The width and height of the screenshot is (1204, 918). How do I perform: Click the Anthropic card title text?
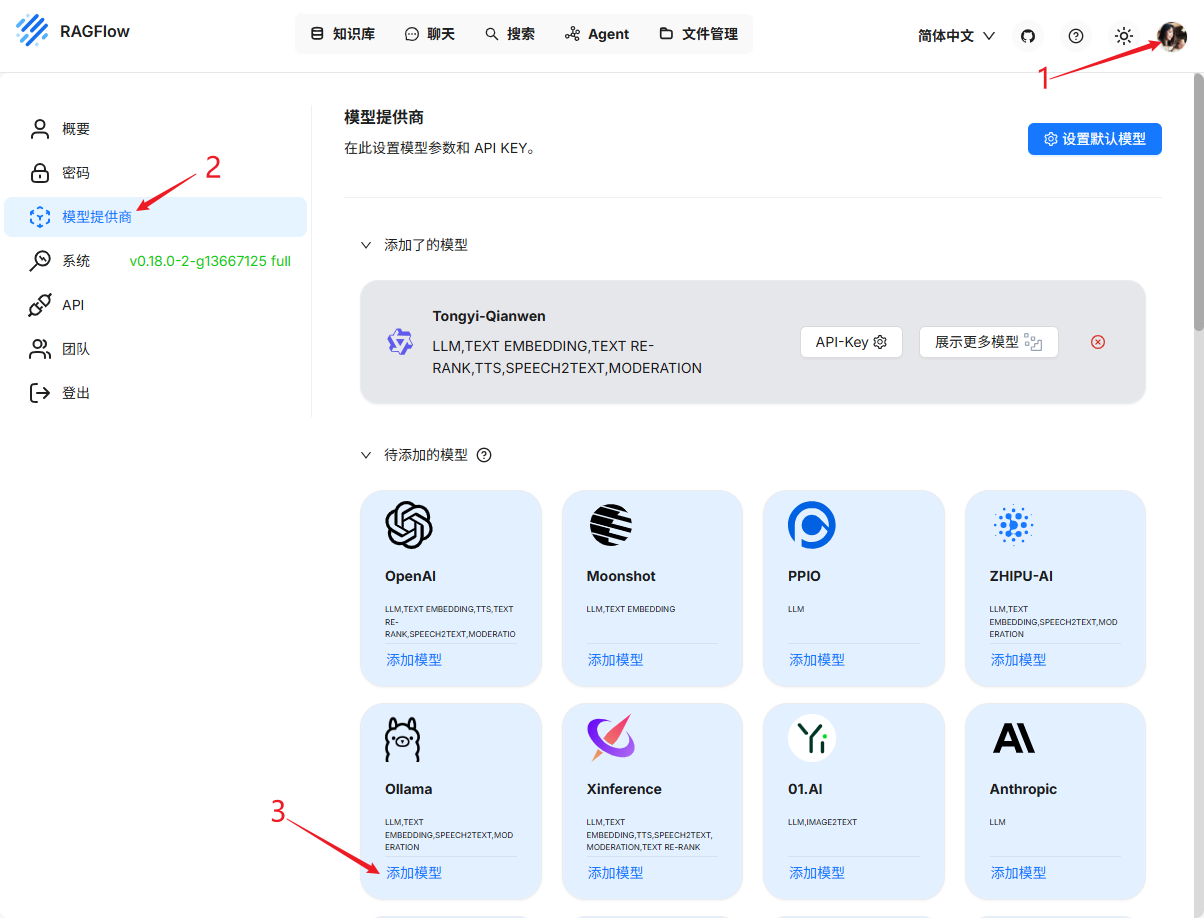point(1023,789)
